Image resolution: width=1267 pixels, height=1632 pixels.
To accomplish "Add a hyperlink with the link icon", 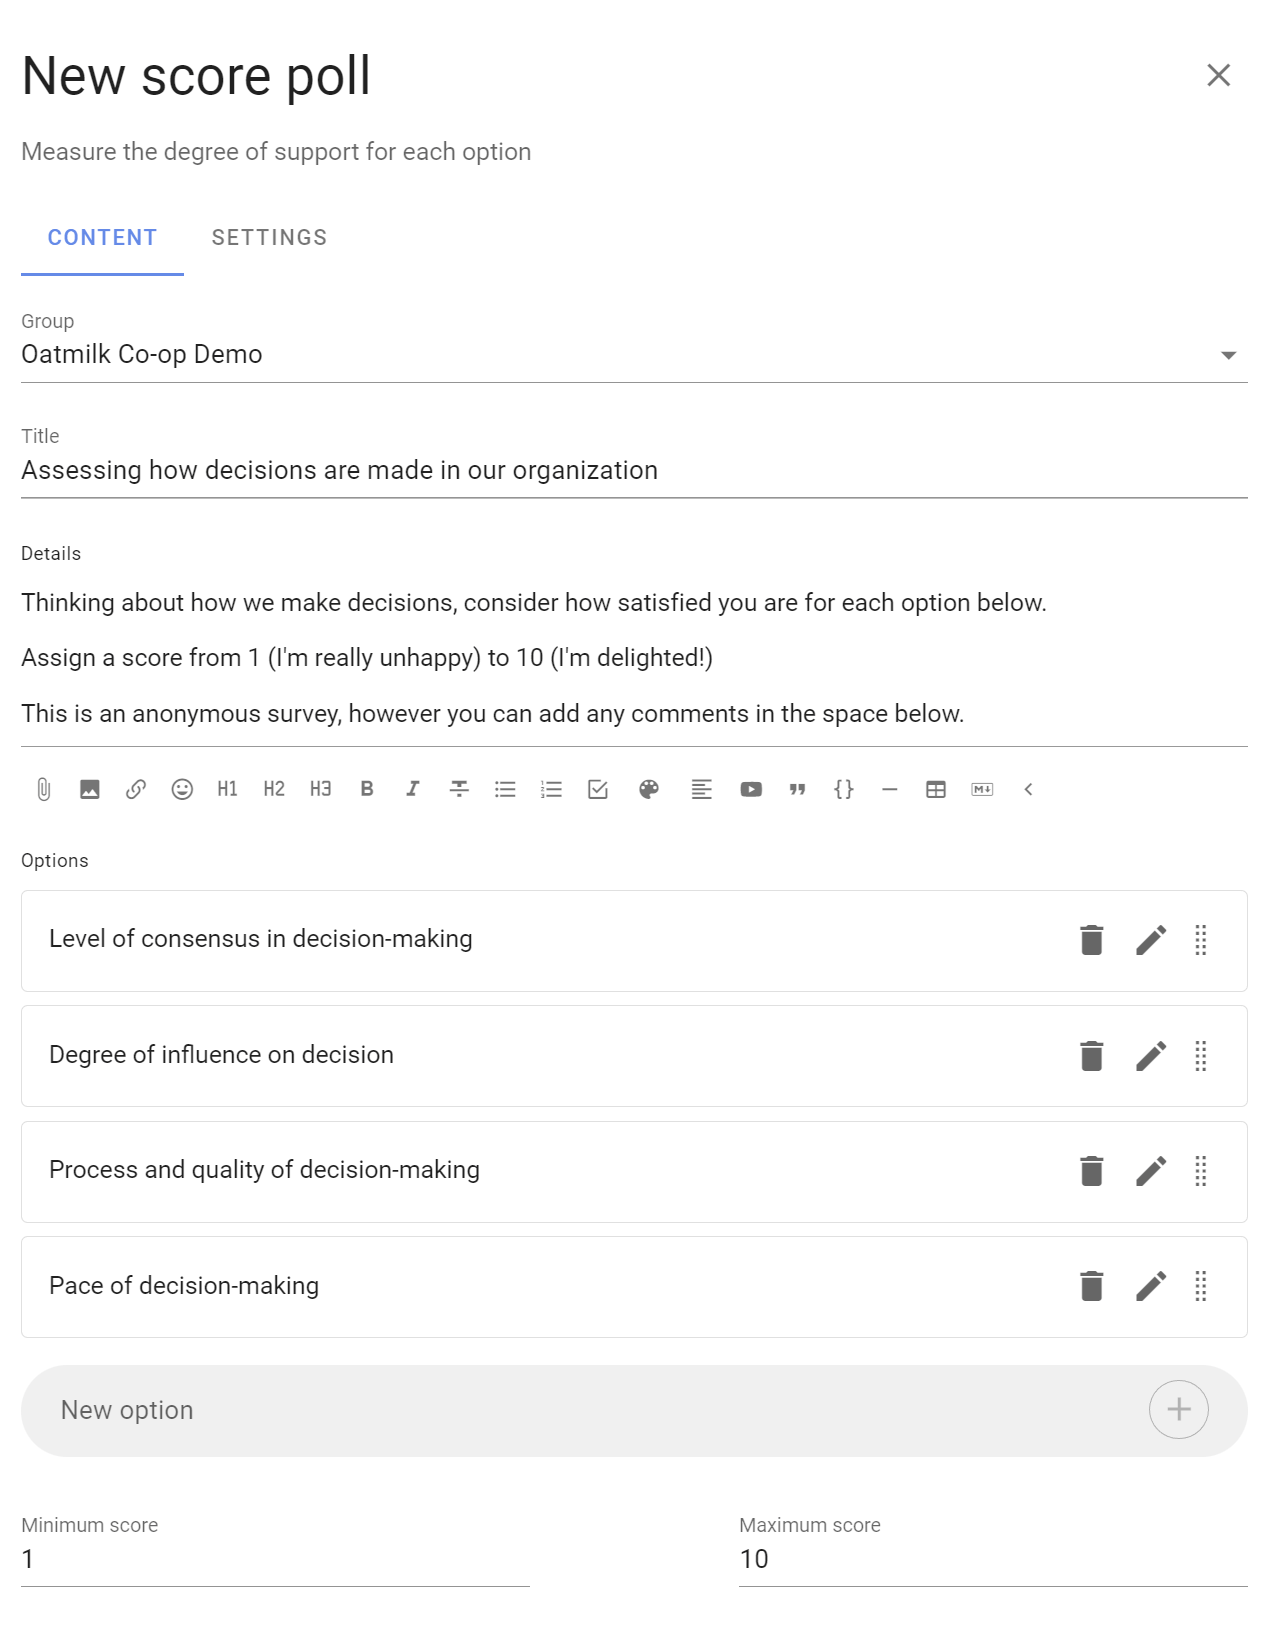I will click(136, 789).
